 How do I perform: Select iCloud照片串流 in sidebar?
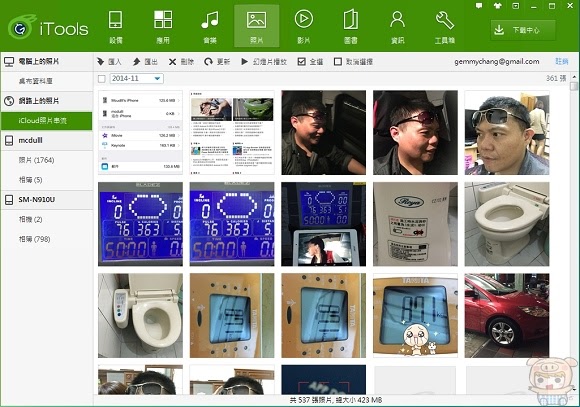pyautogui.click(x=47, y=121)
